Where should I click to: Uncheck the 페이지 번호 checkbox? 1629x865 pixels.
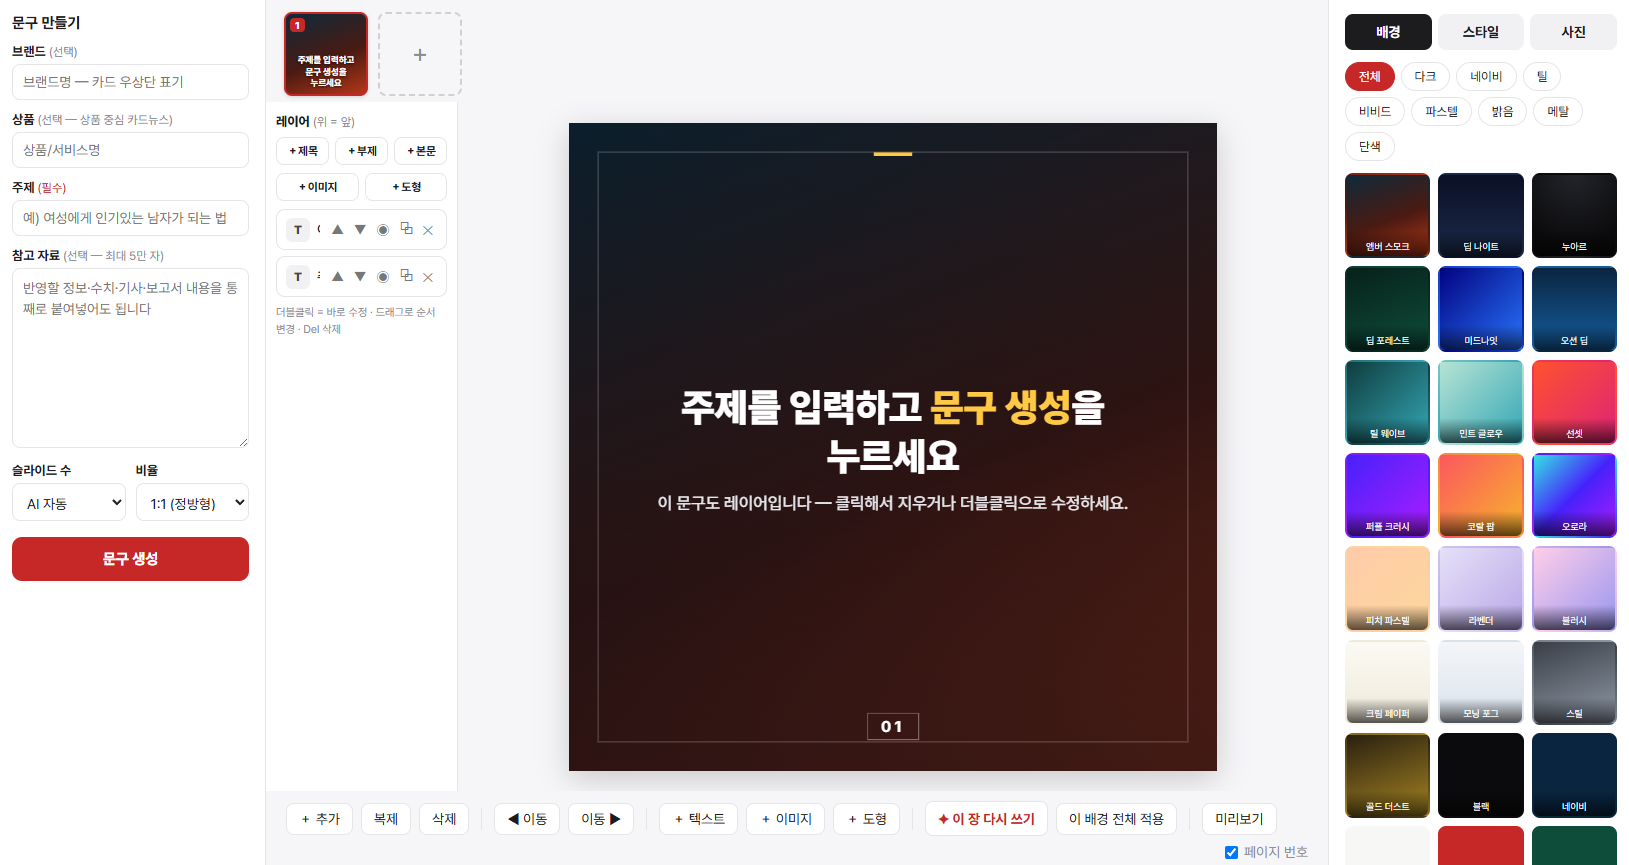(1232, 852)
